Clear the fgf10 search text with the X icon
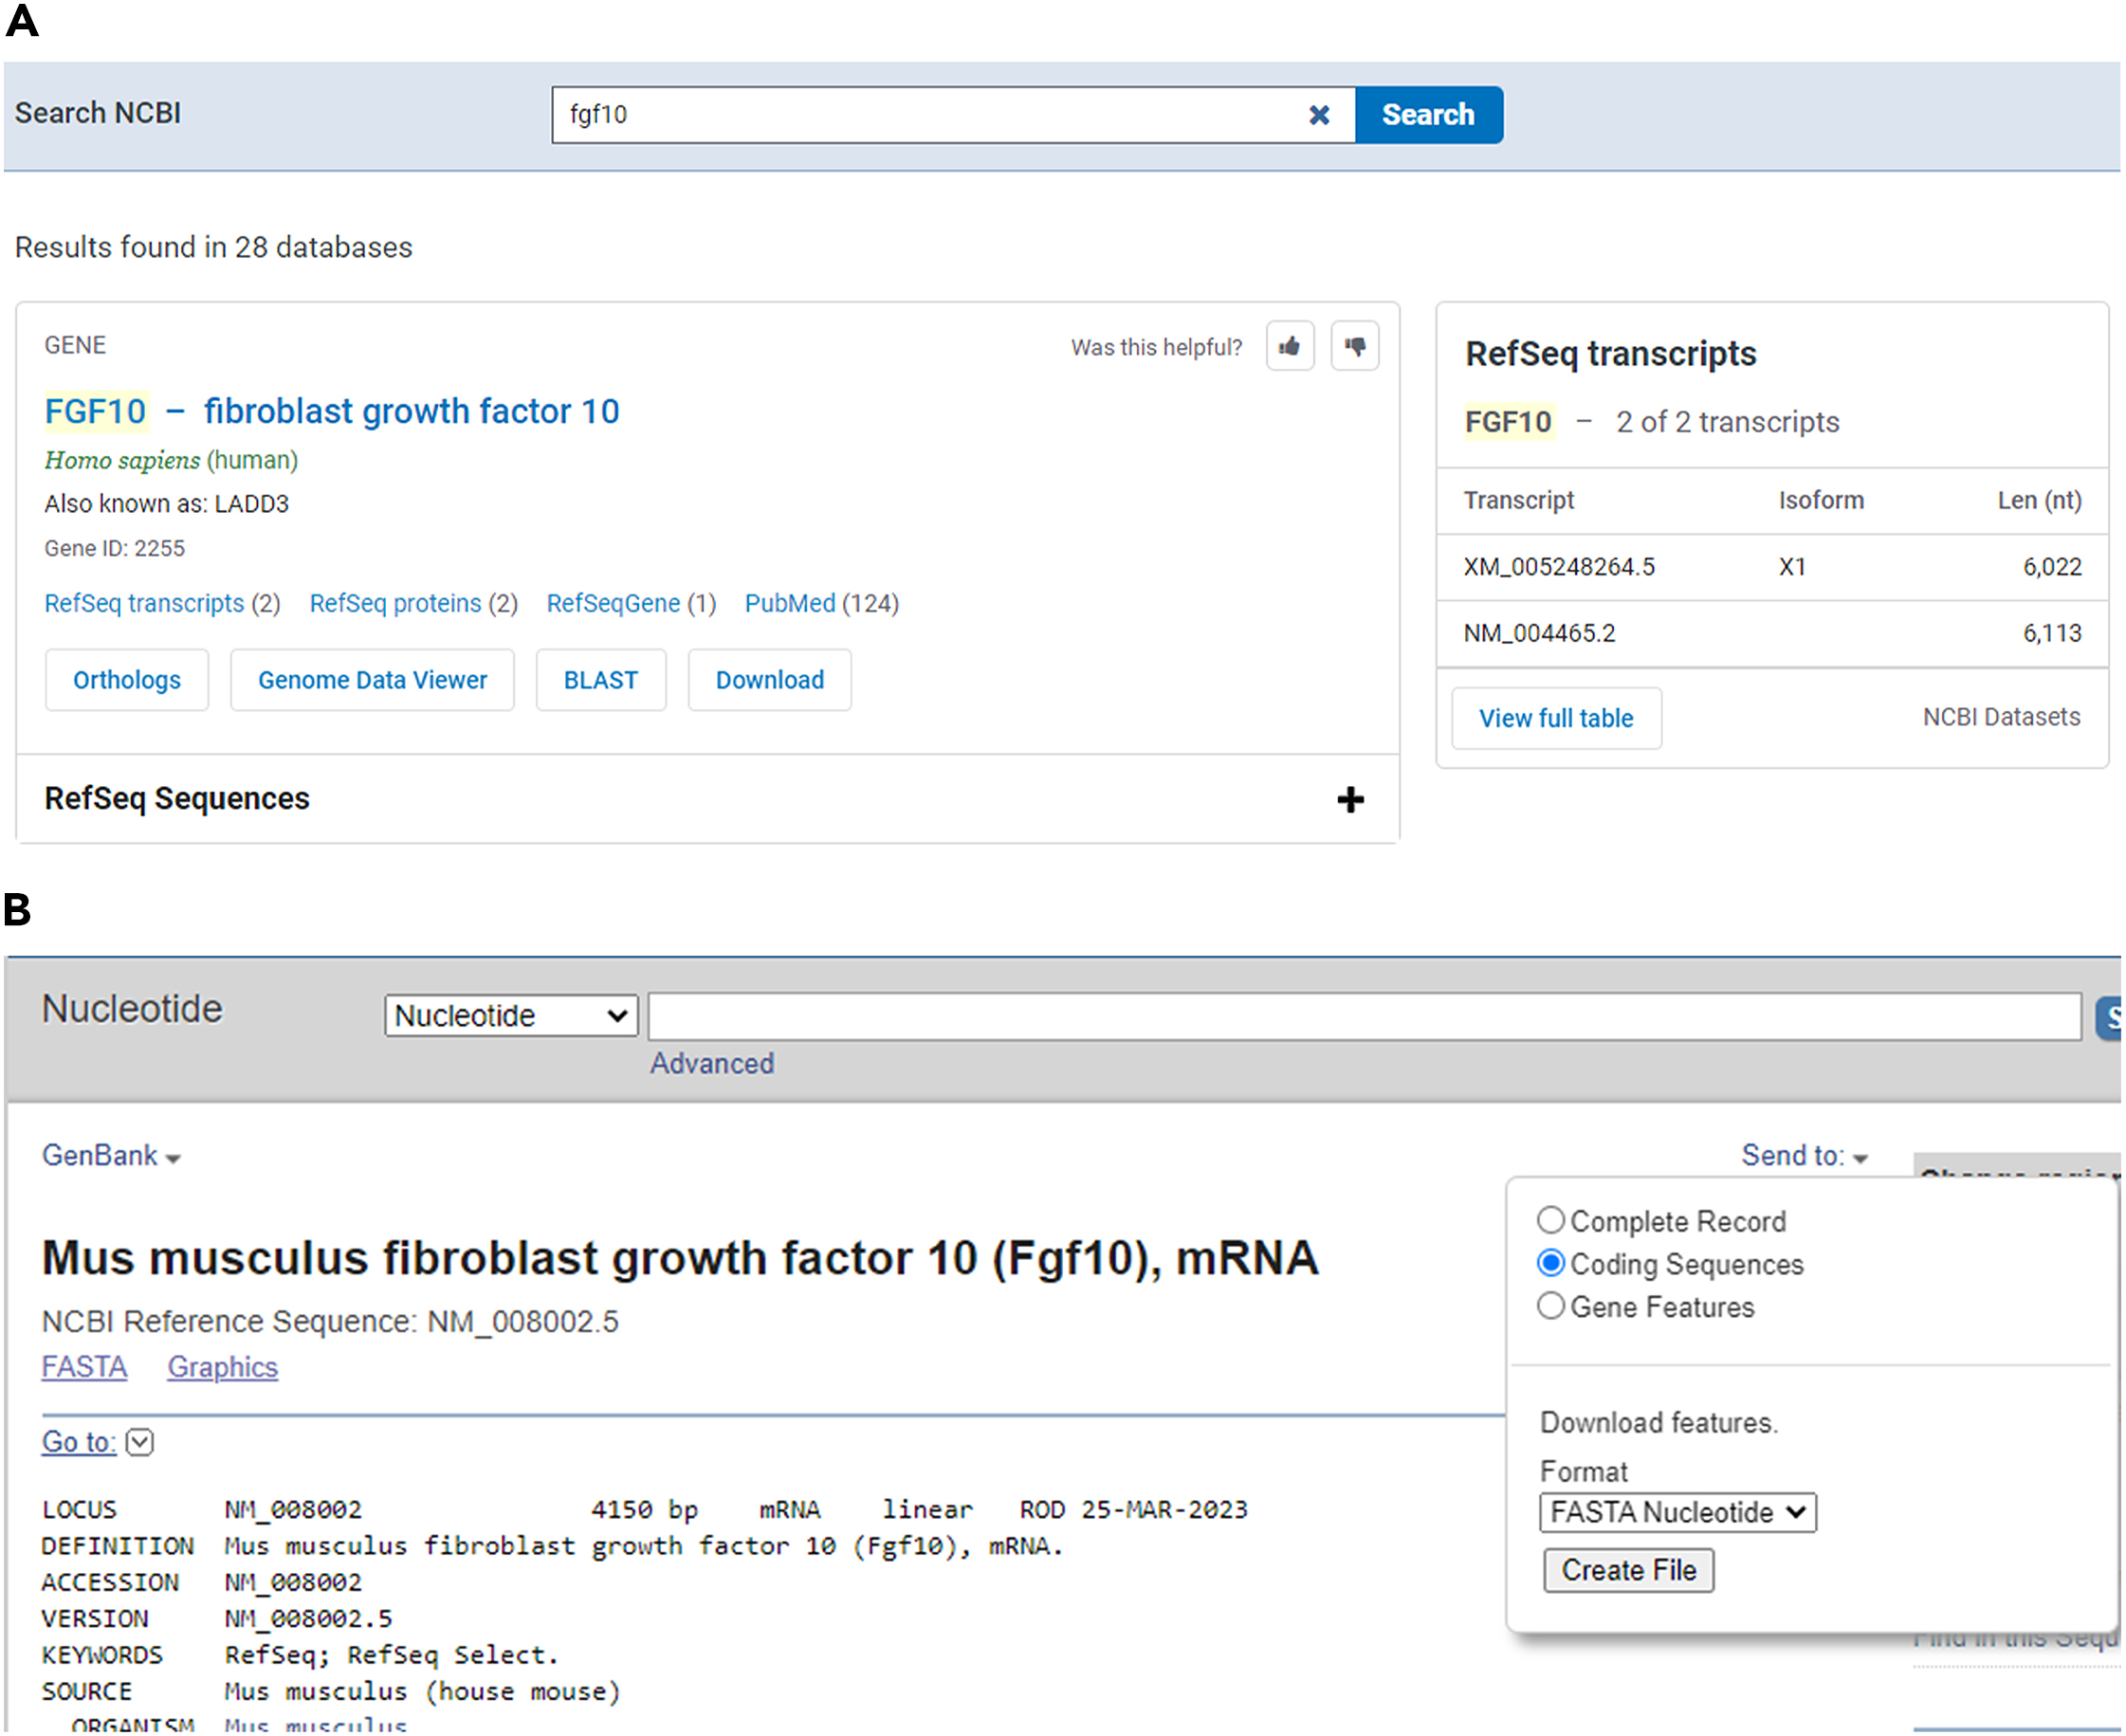 coord(1319,115)
